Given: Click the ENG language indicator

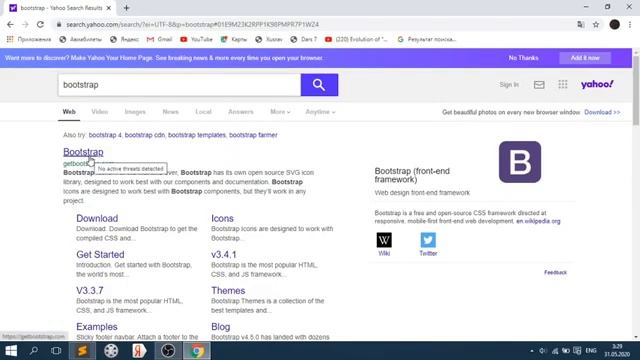Looking at the screenshot, I should (x=591, y=351).
